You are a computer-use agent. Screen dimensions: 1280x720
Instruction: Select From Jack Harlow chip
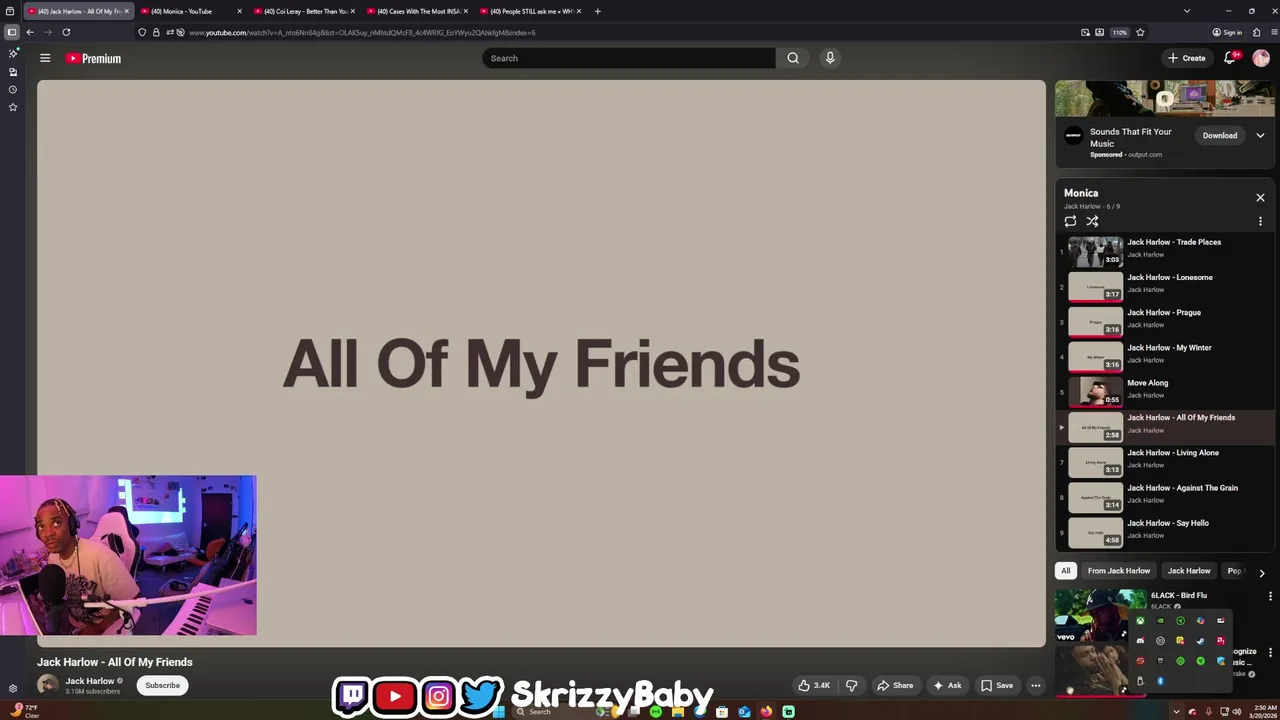point(1119,571)
